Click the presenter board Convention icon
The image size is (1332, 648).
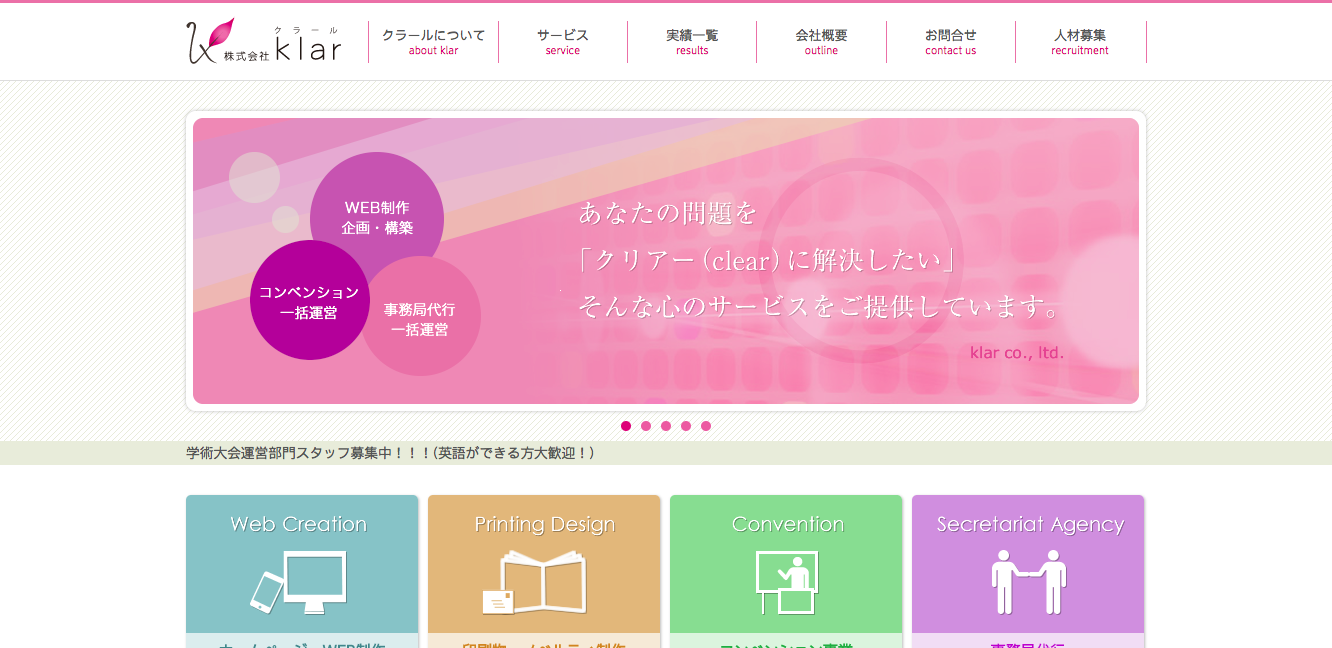[x=787, y=582]
